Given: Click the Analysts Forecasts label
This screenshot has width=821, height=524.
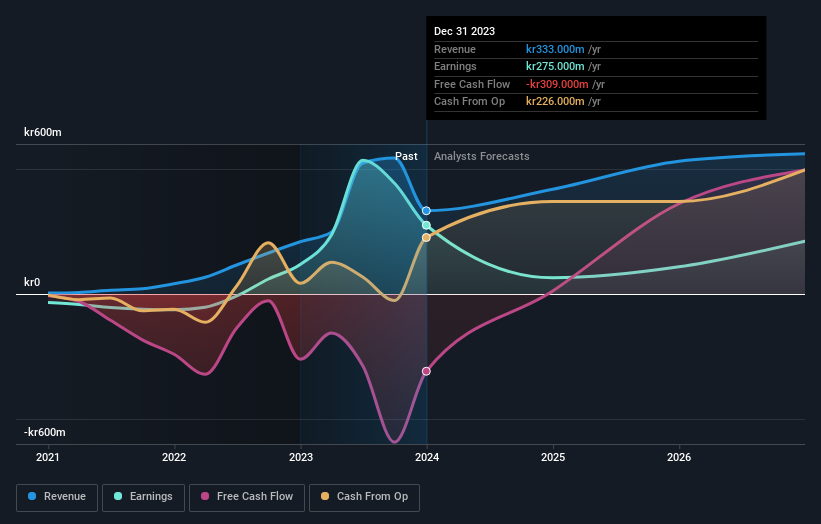Looking at the screenshot, I should pyautogui.click(x=482, y=156).
